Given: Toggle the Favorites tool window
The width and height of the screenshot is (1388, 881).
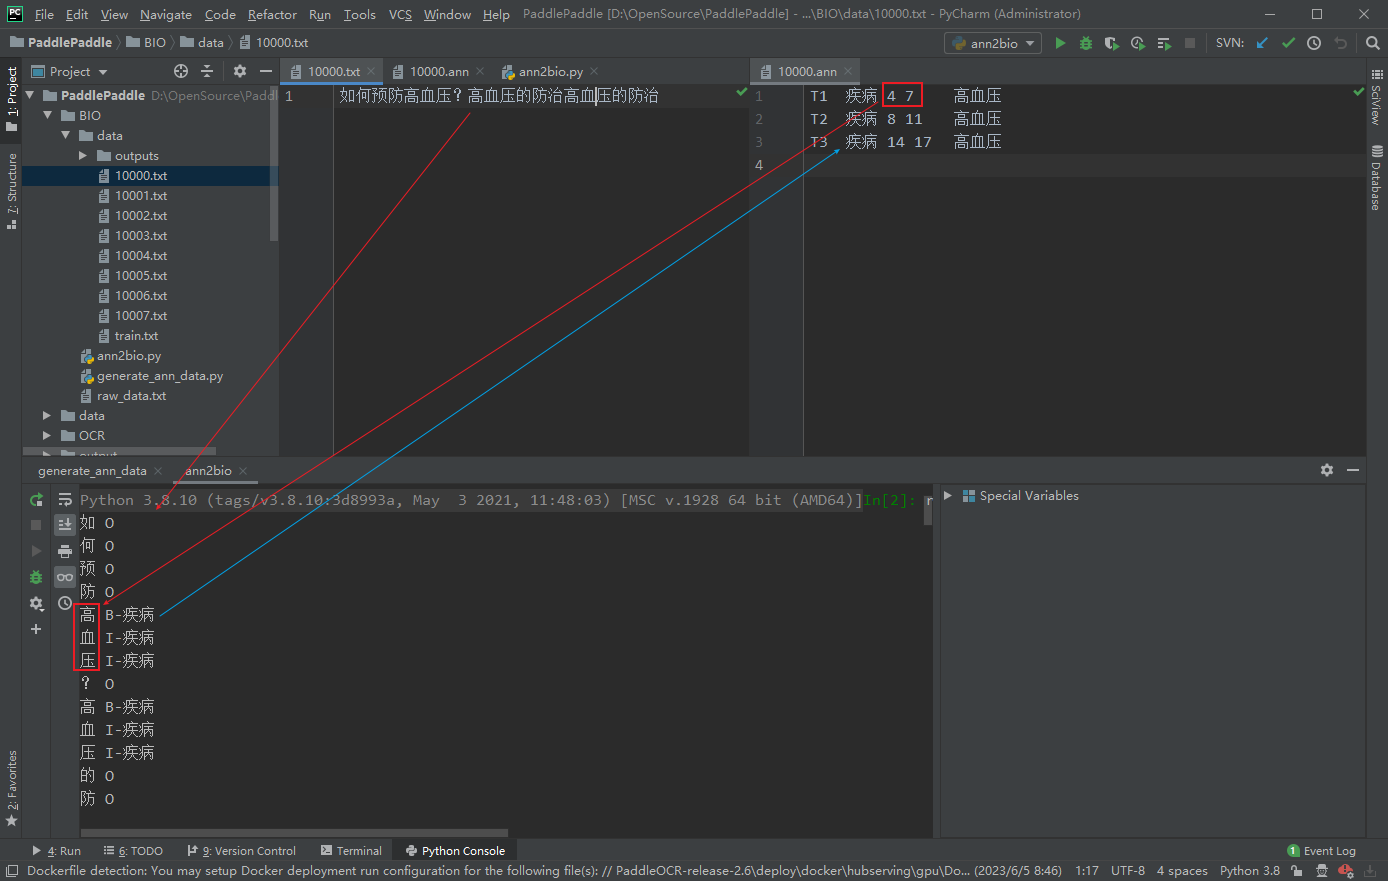Looking at the screenshot, I should click(x=12, y=789).
